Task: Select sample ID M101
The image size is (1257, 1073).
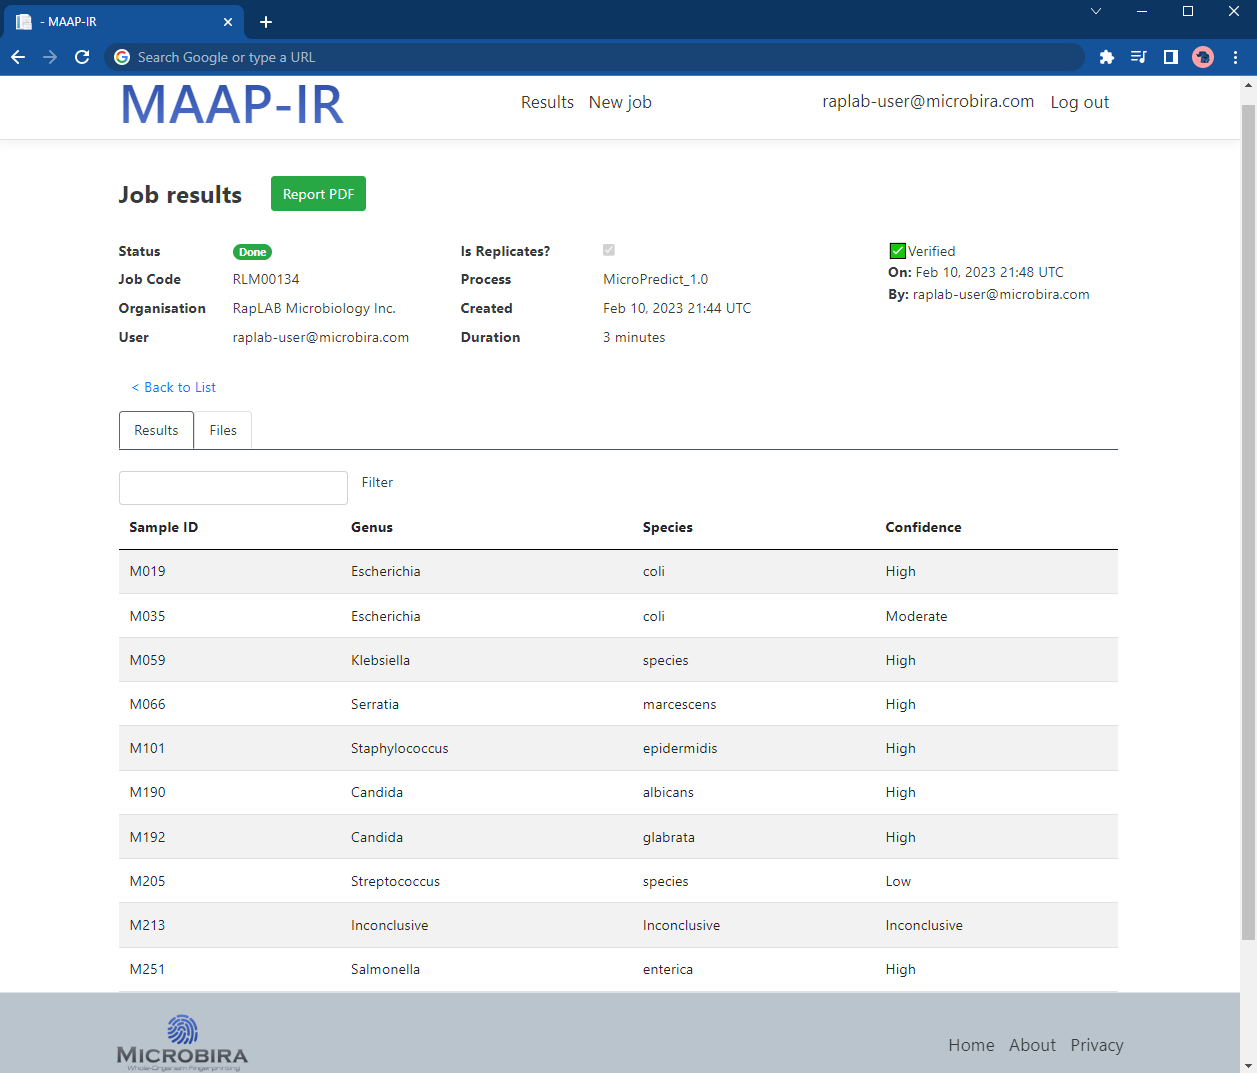Action: (148, 748)
